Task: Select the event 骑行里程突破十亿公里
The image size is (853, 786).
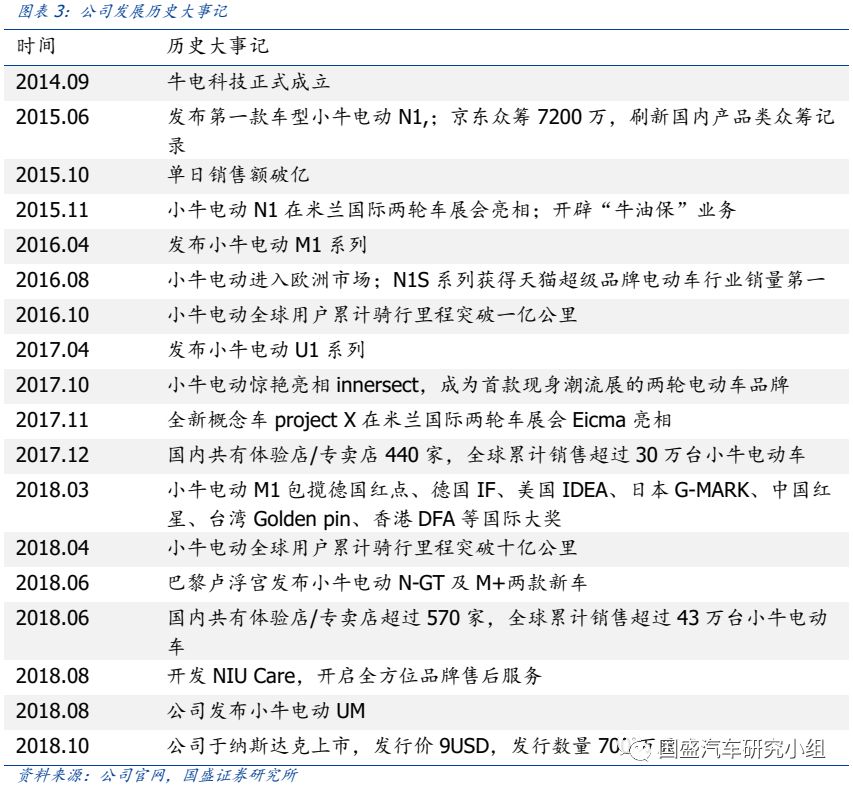Action: coord(372,548)
